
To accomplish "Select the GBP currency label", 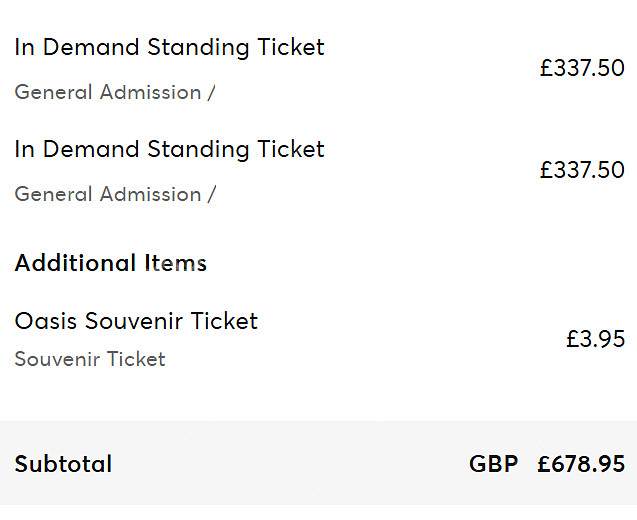I will click(x=494, y=464).
